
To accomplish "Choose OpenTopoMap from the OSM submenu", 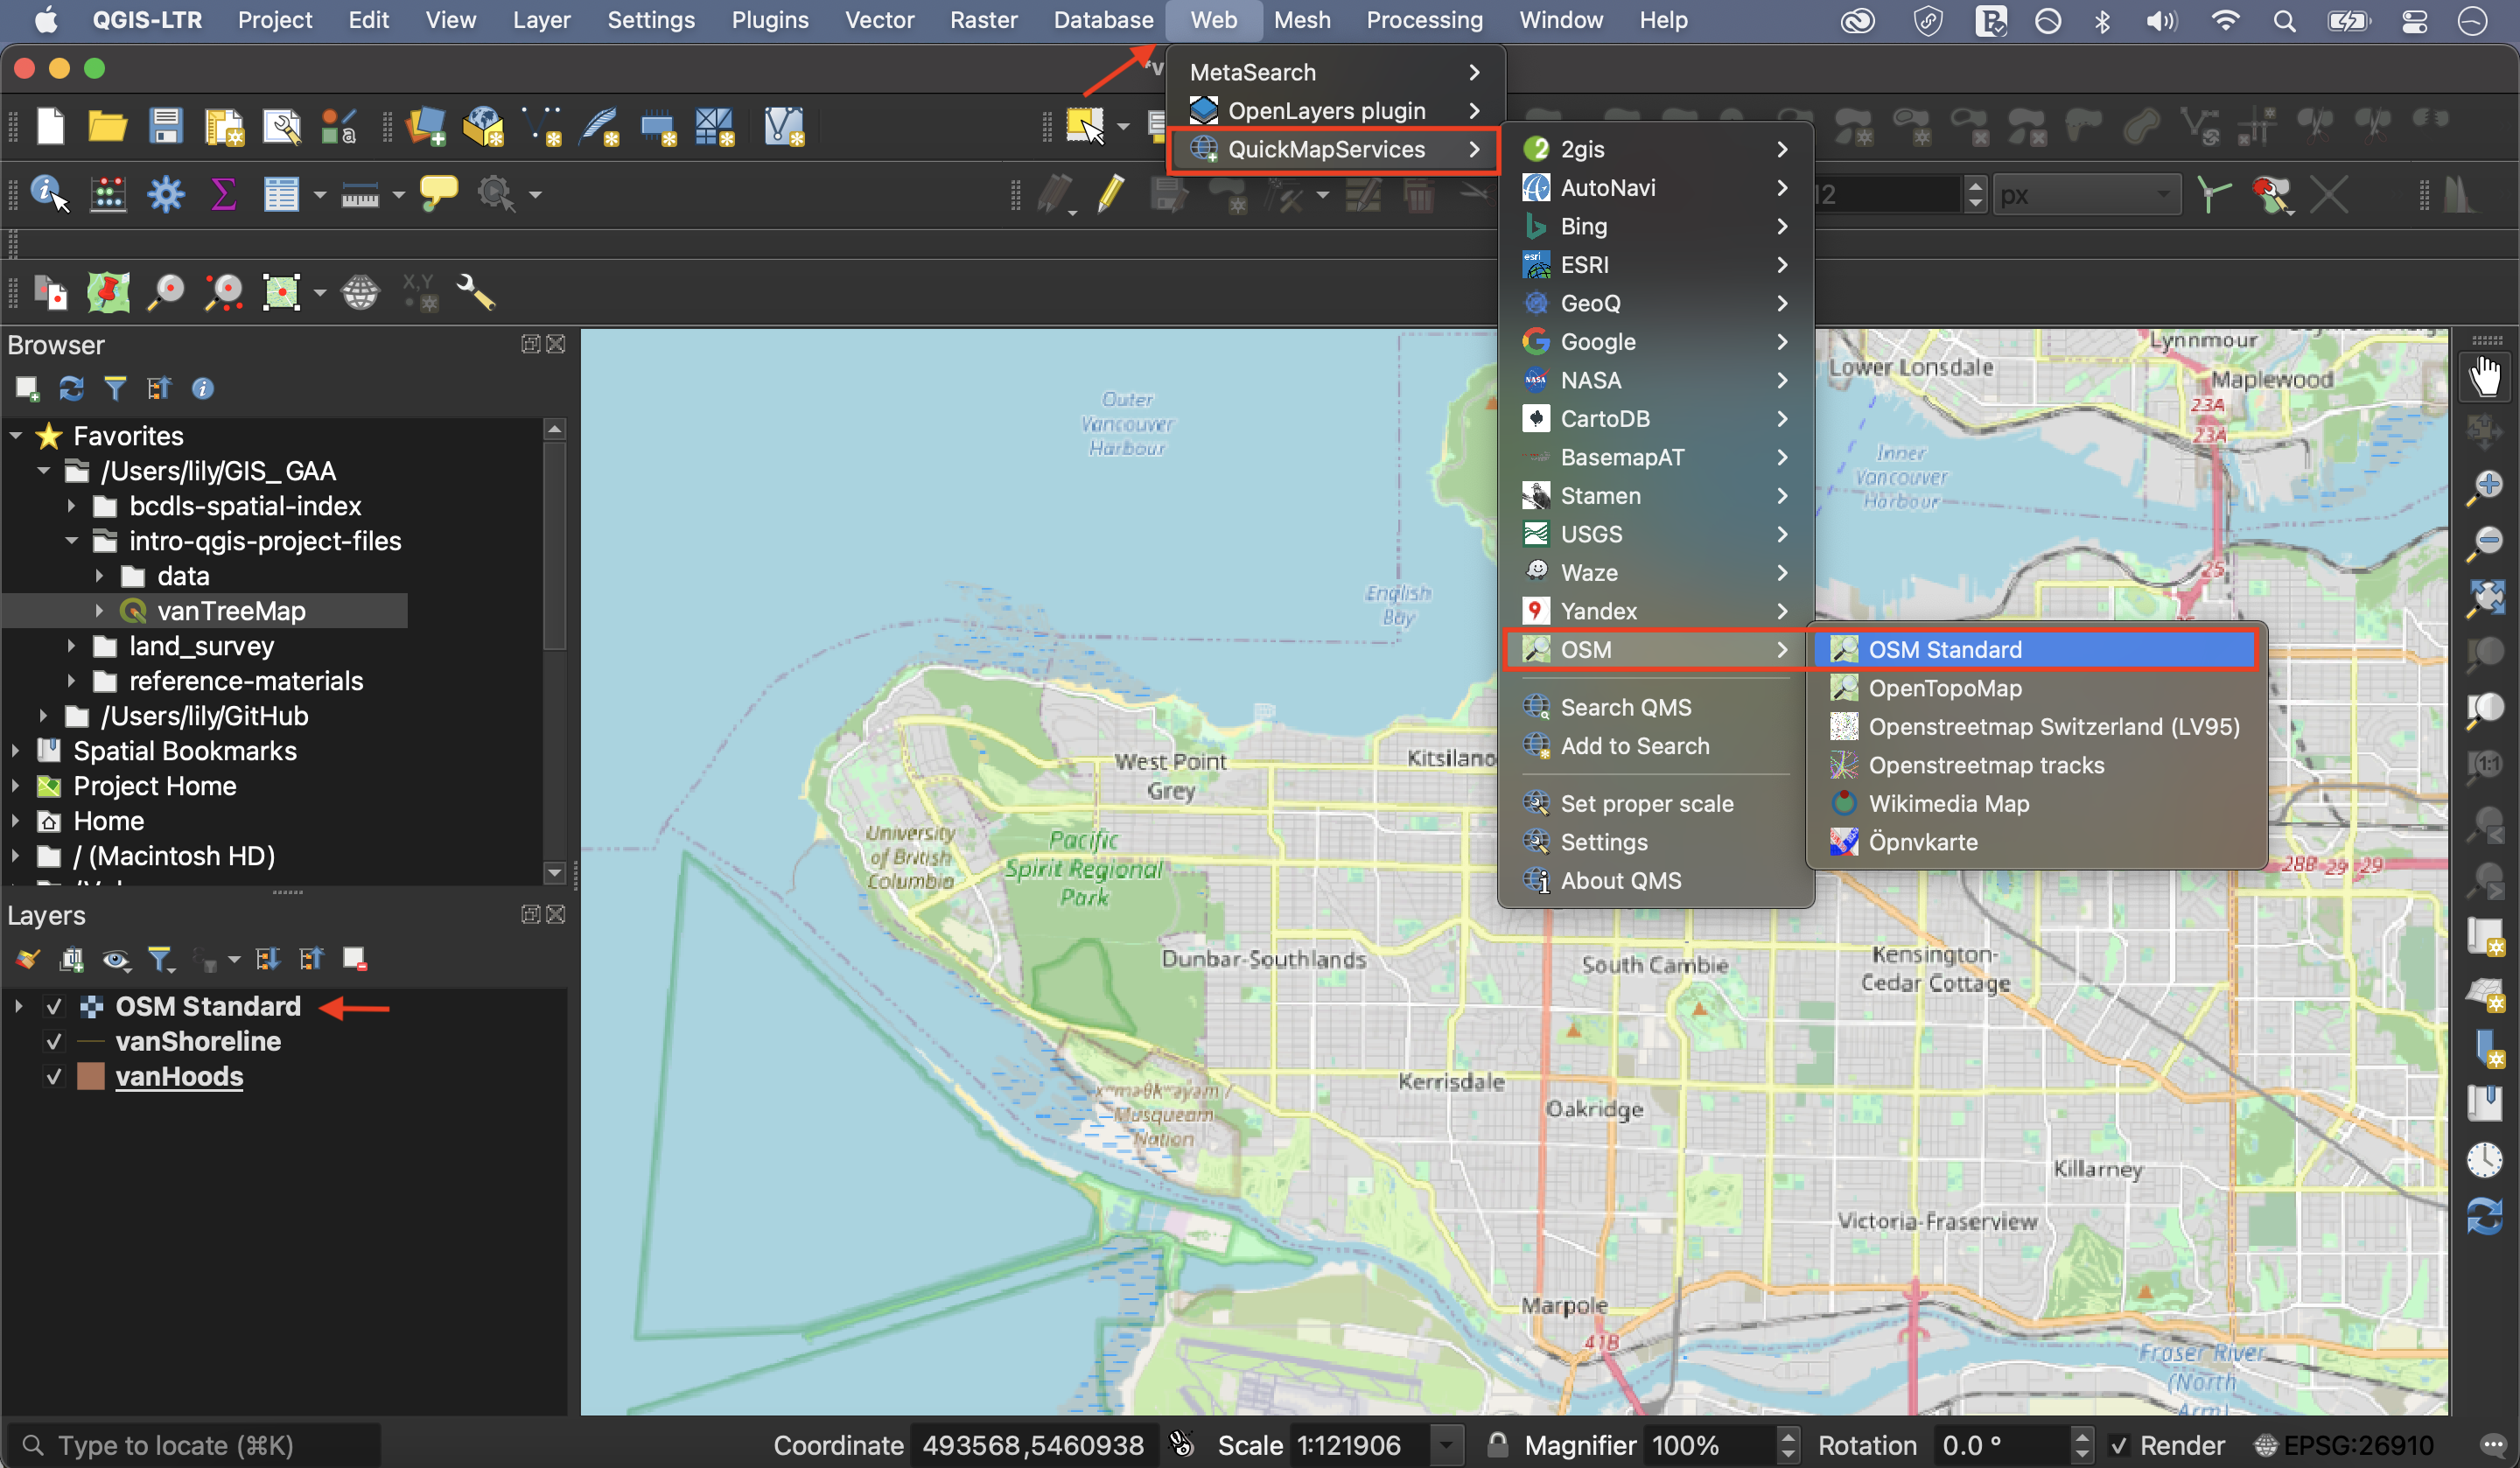I will (x=1944, y=688).
